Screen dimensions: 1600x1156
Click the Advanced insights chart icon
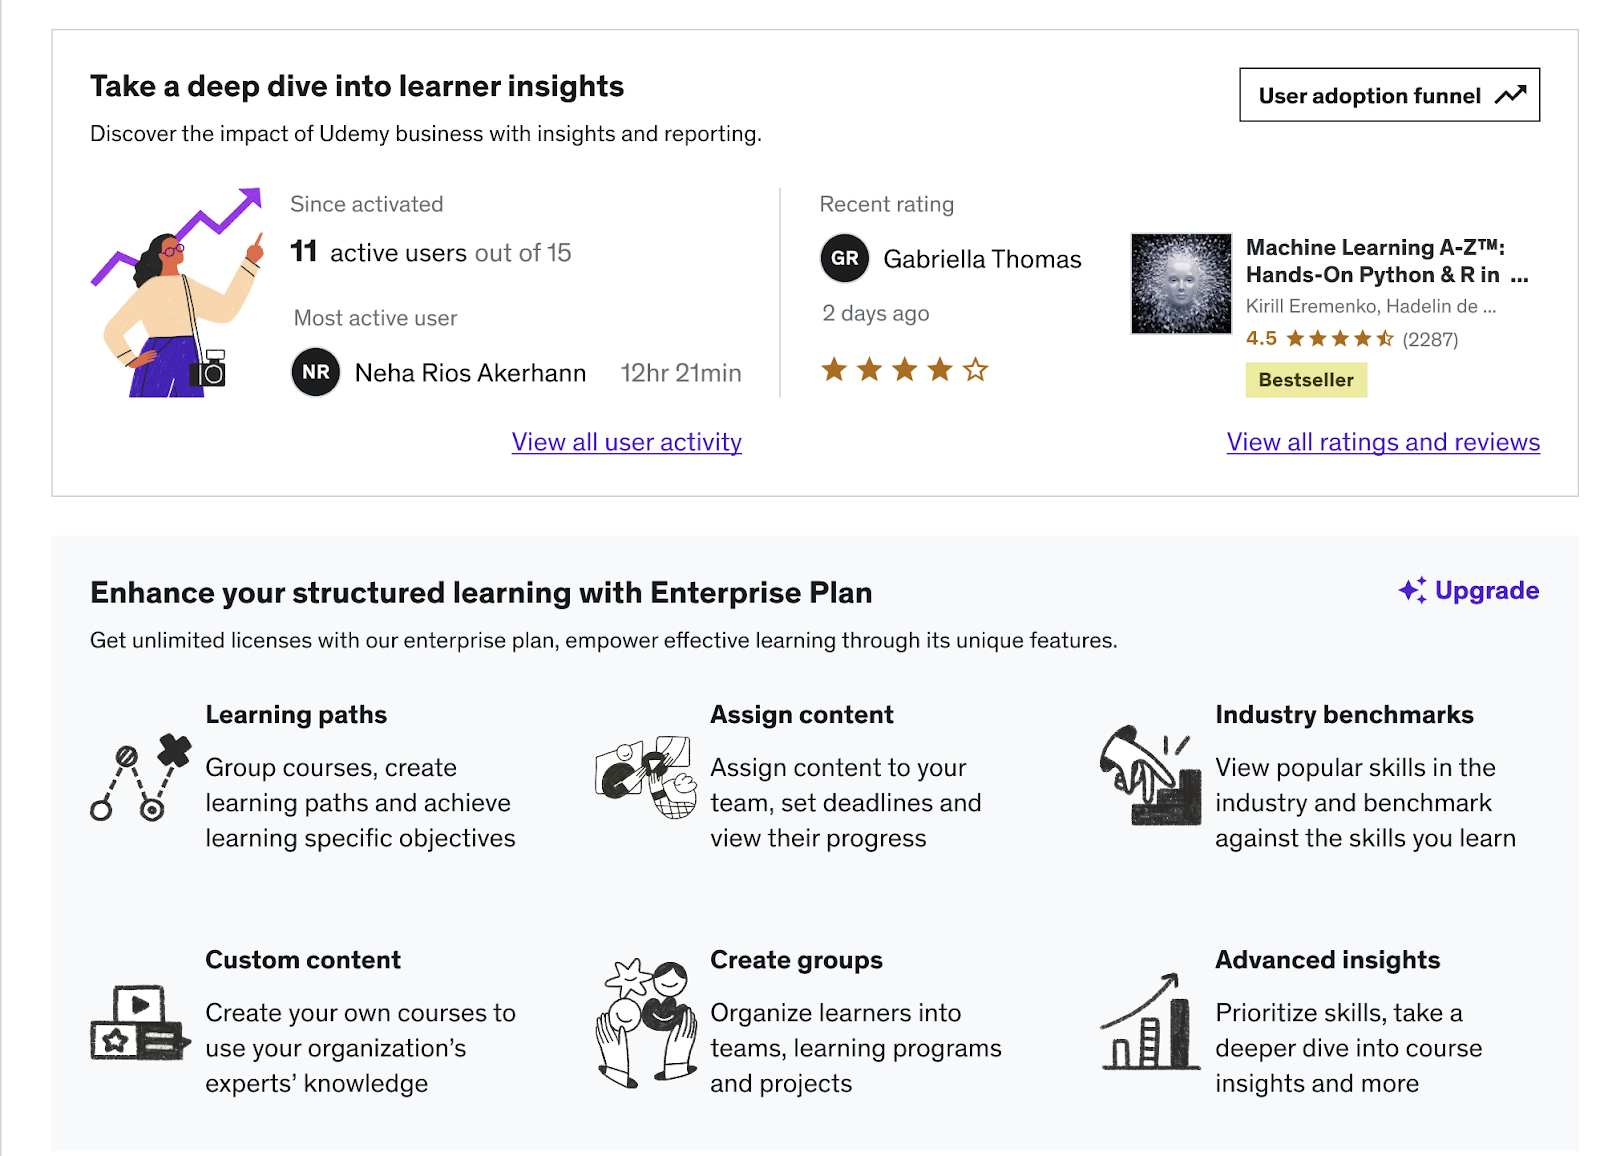coord(1151,1023)
